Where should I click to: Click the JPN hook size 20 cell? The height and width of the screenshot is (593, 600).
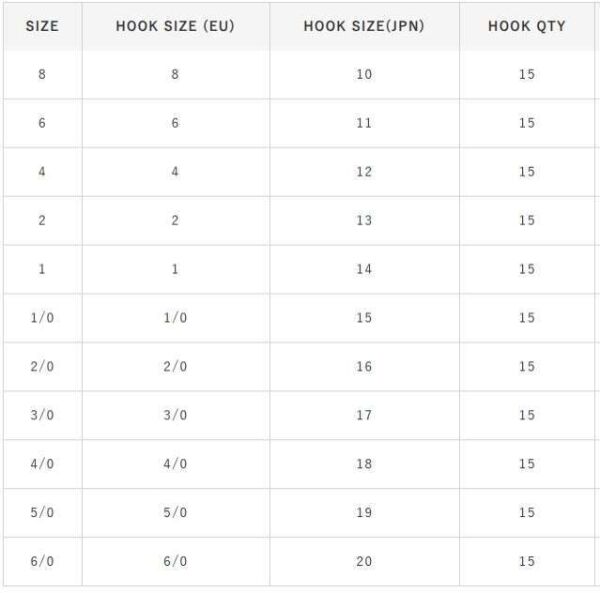pos(364,562)
